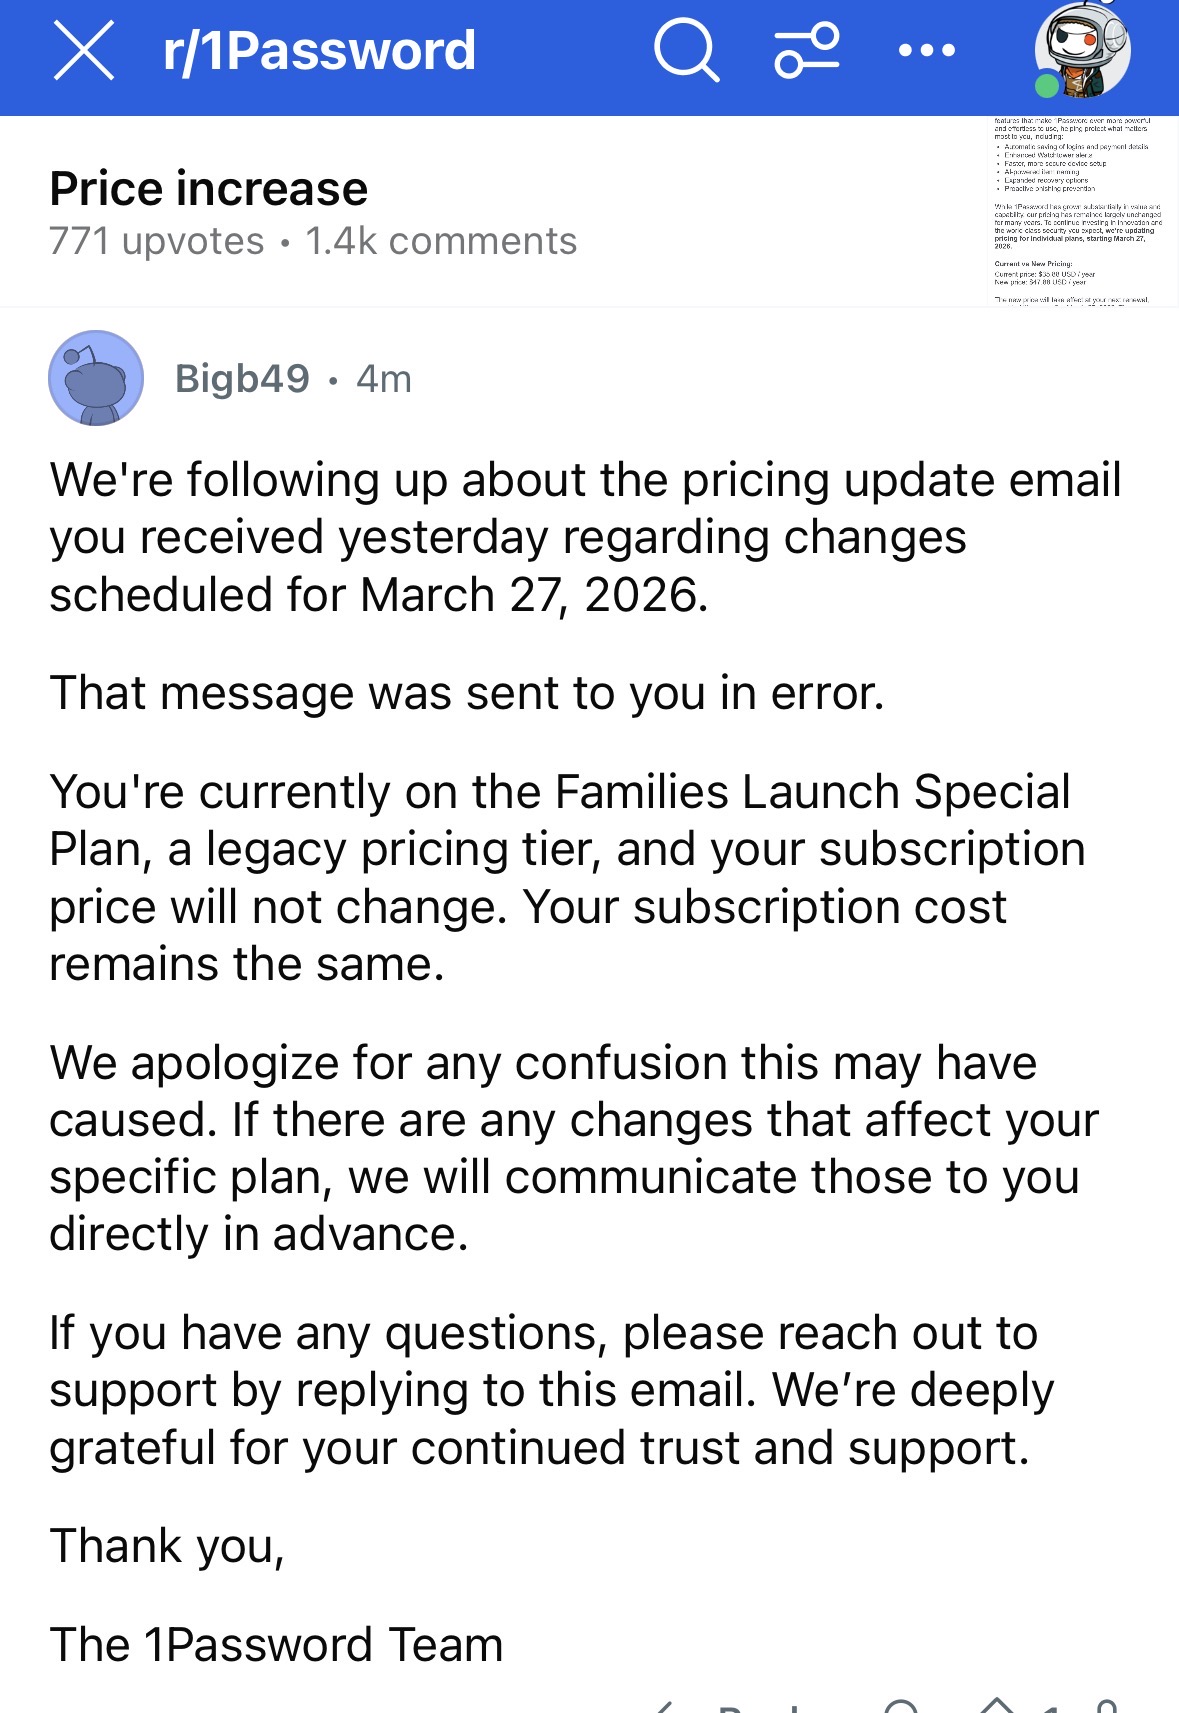The height and width of the screenshot is (1713, 1179).
Task: Open the three-dot more options menu
Action: point(927,50)
